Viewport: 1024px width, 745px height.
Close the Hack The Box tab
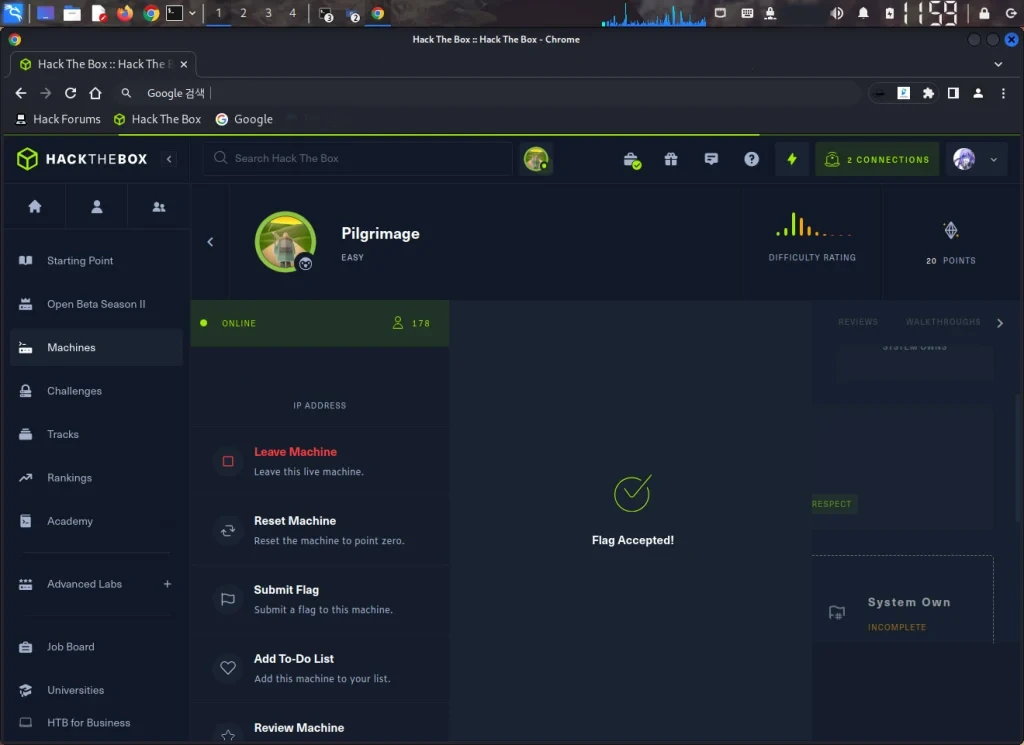184,64
